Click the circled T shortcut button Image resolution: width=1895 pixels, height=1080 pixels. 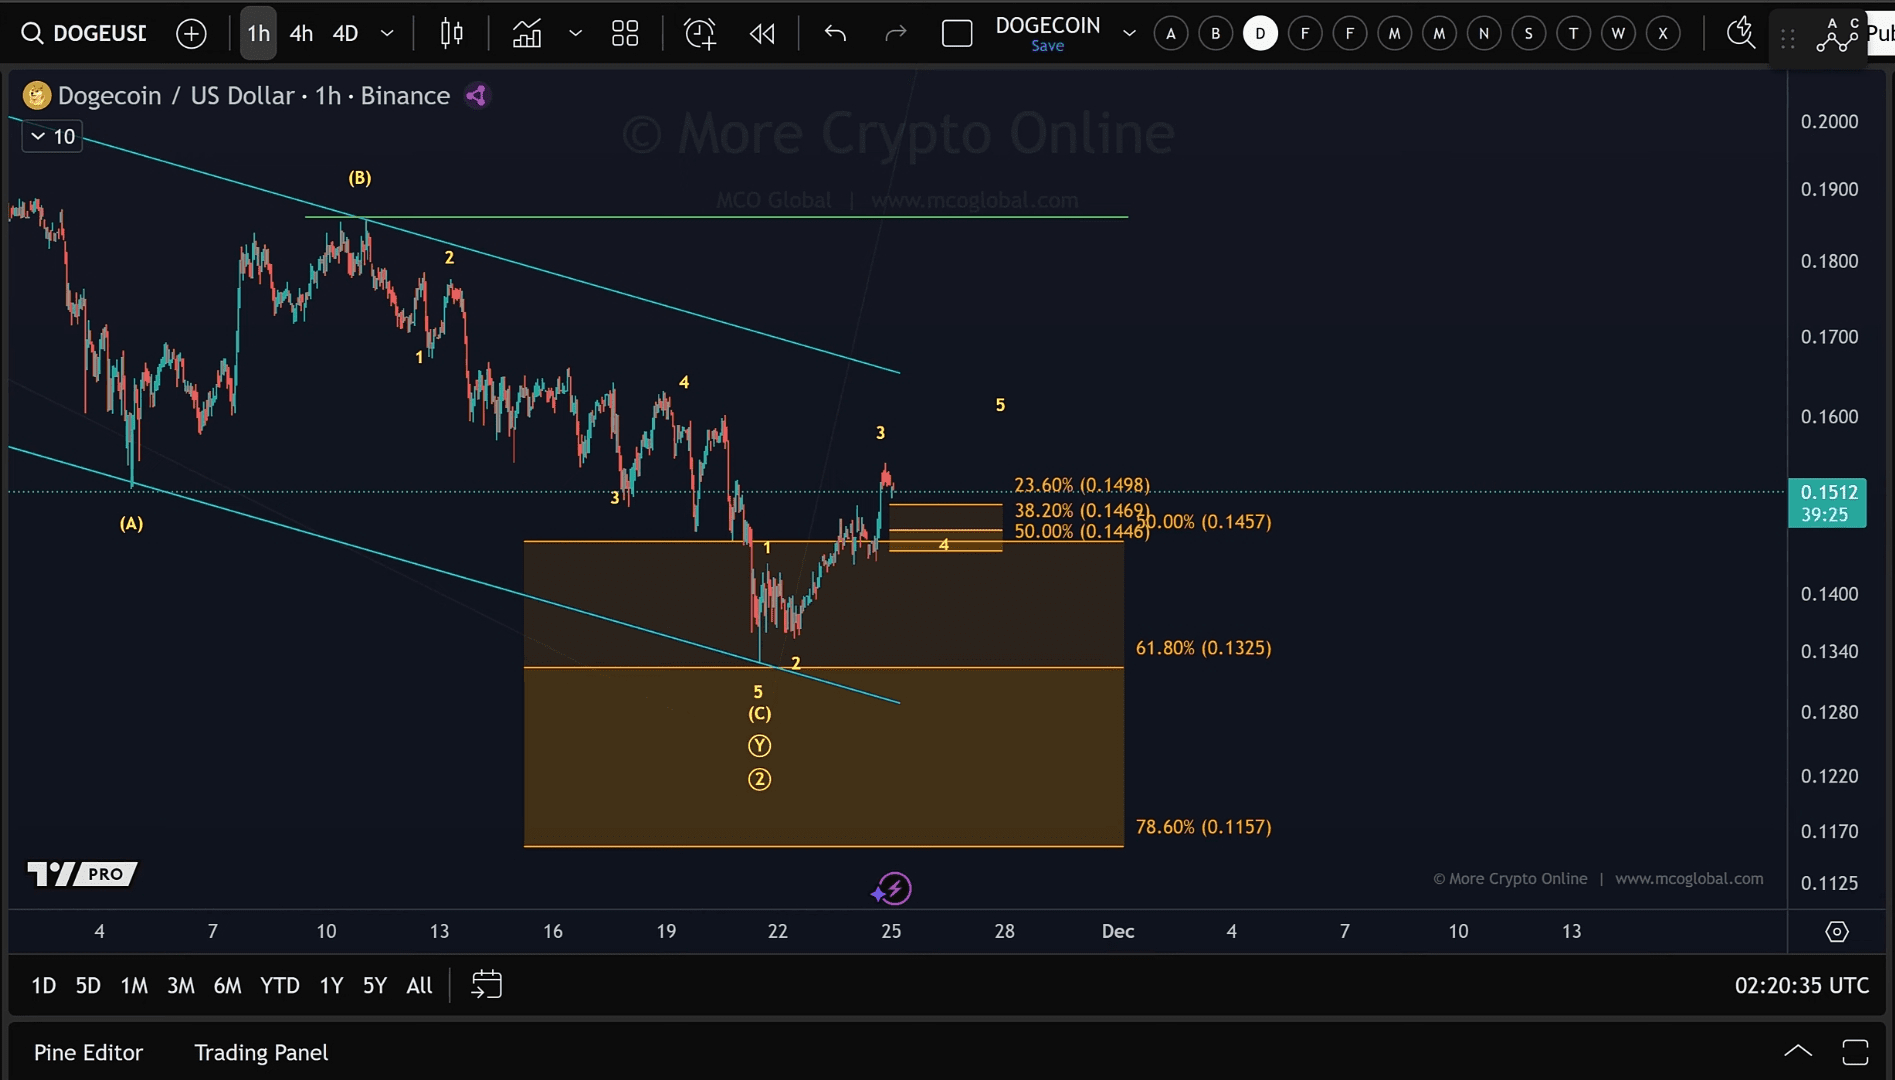pos(1574,34)
